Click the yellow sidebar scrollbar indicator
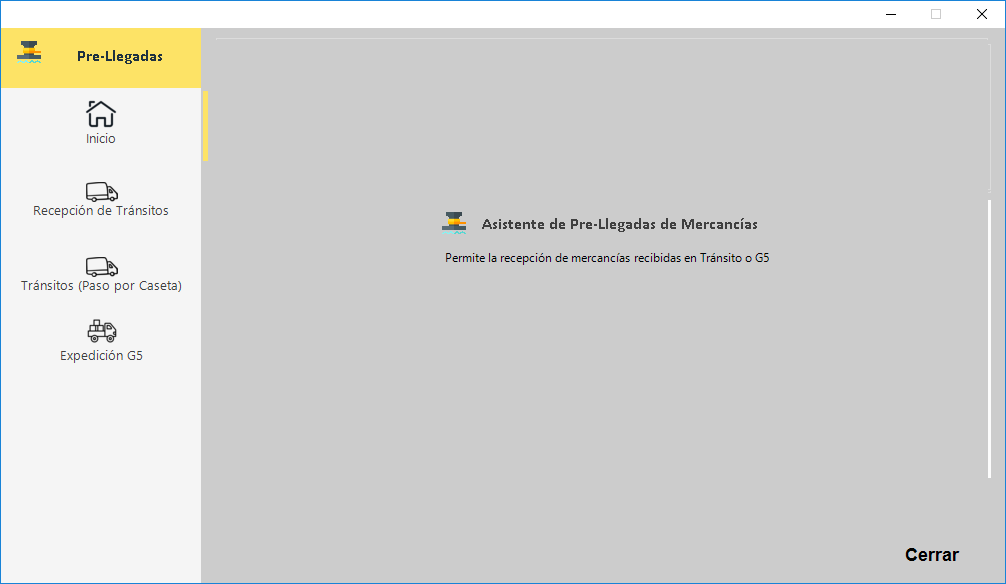Viewport: 1006px width, 584px height. pos(205,126)
